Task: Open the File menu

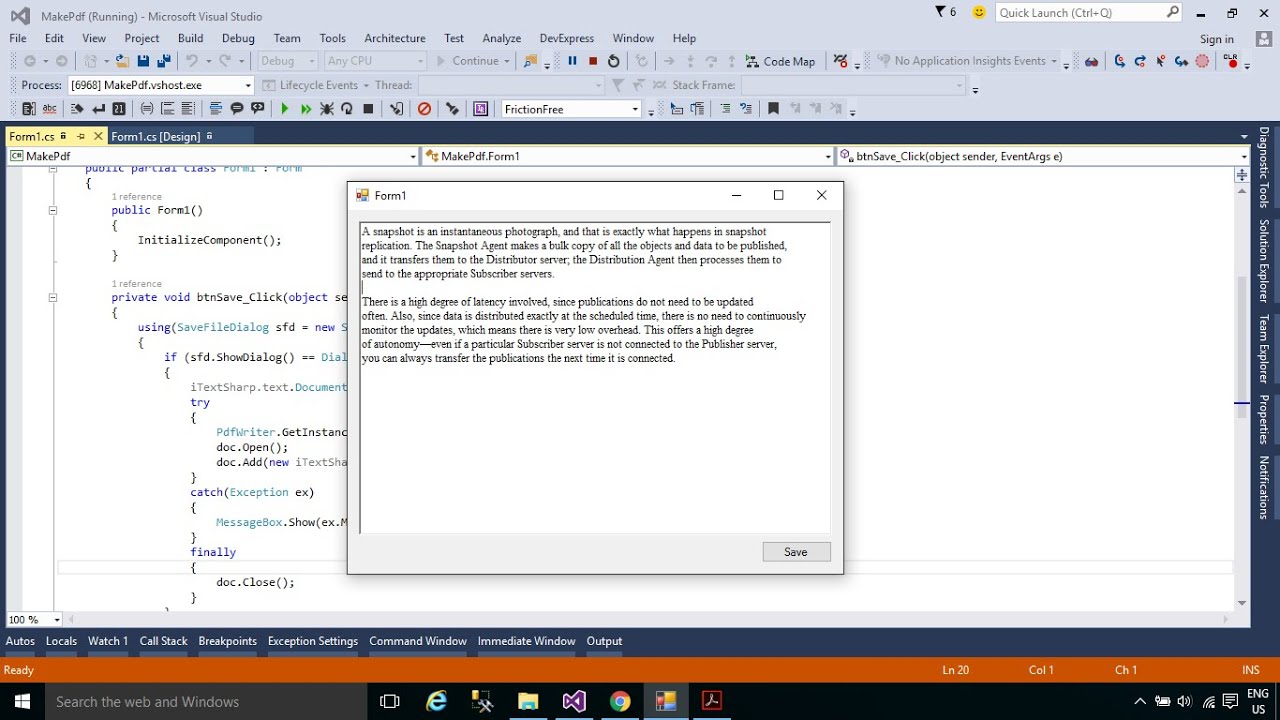Action: pyautogui.click(x=18, y=38)
